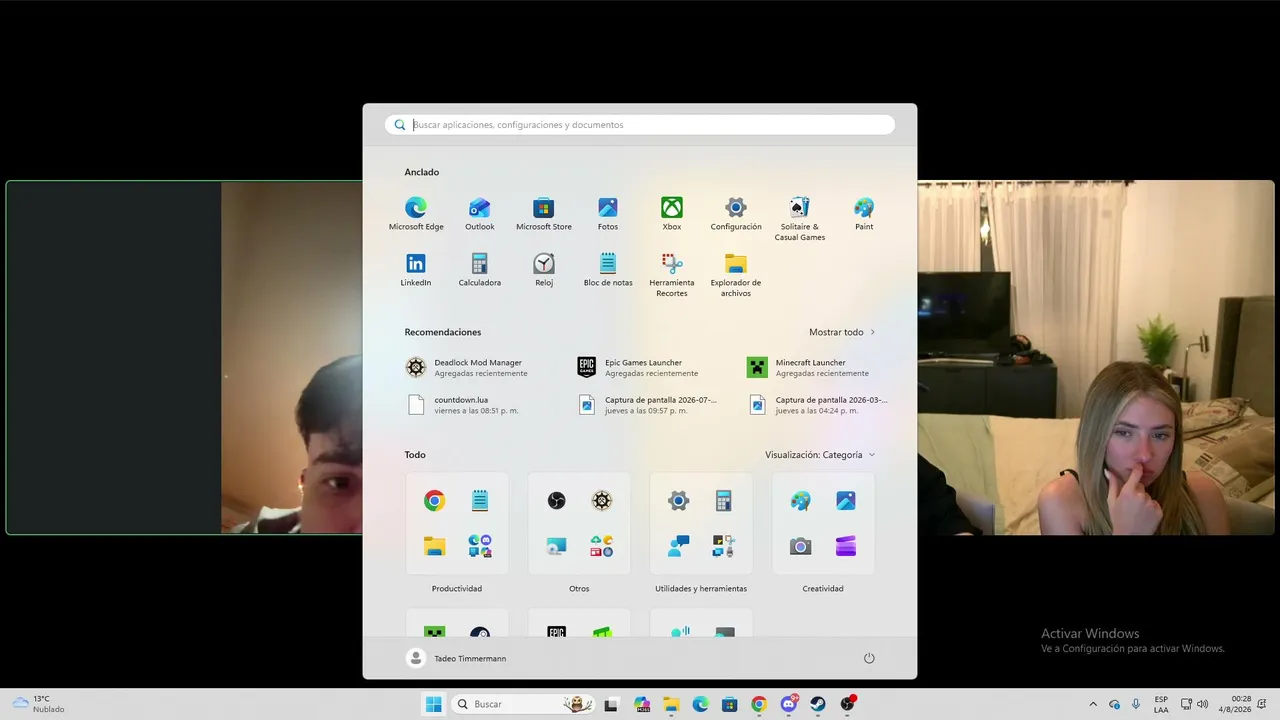Open the LinkedIn app
Viewport: 1280px width, 720px height.
416,270
